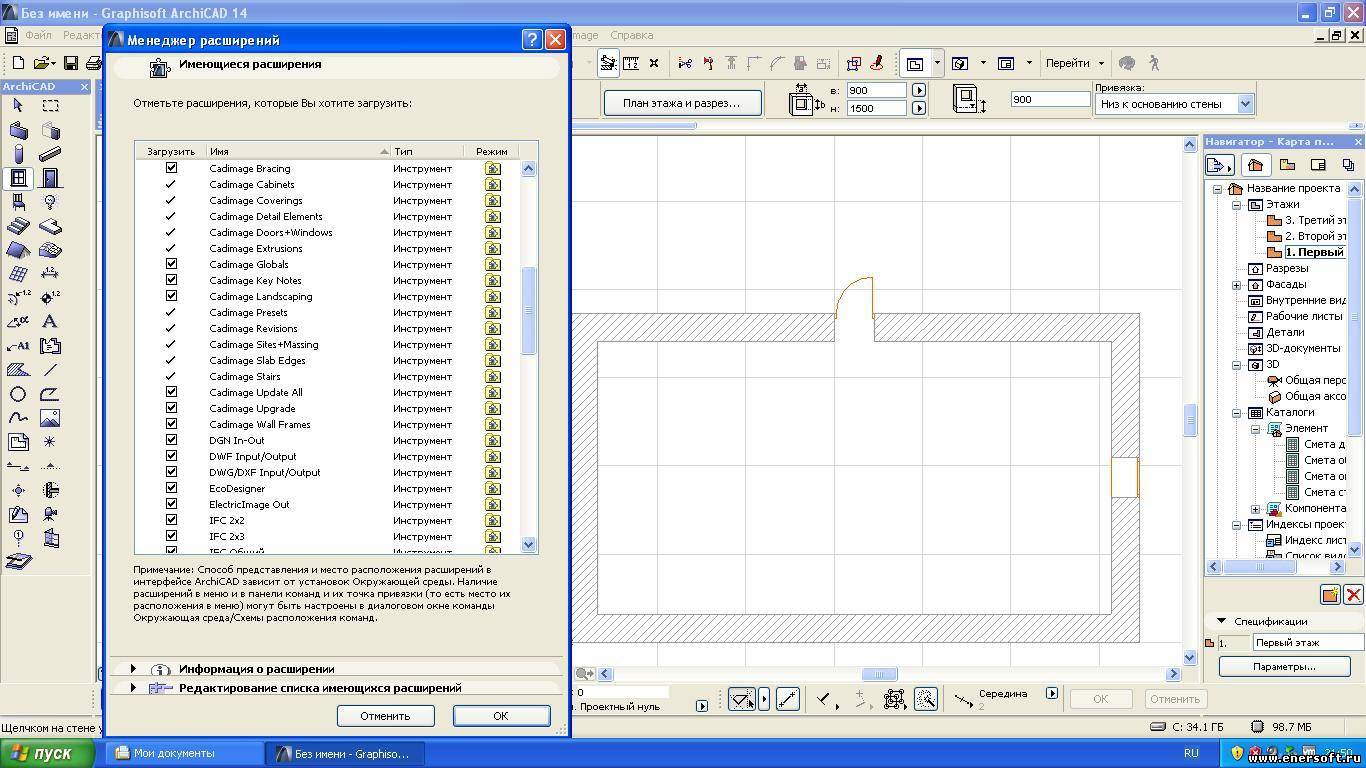The image size is (1366, 768).
Task: Click the Magic Wand icon in bottom toolbar
Action: tap(926, 699)
